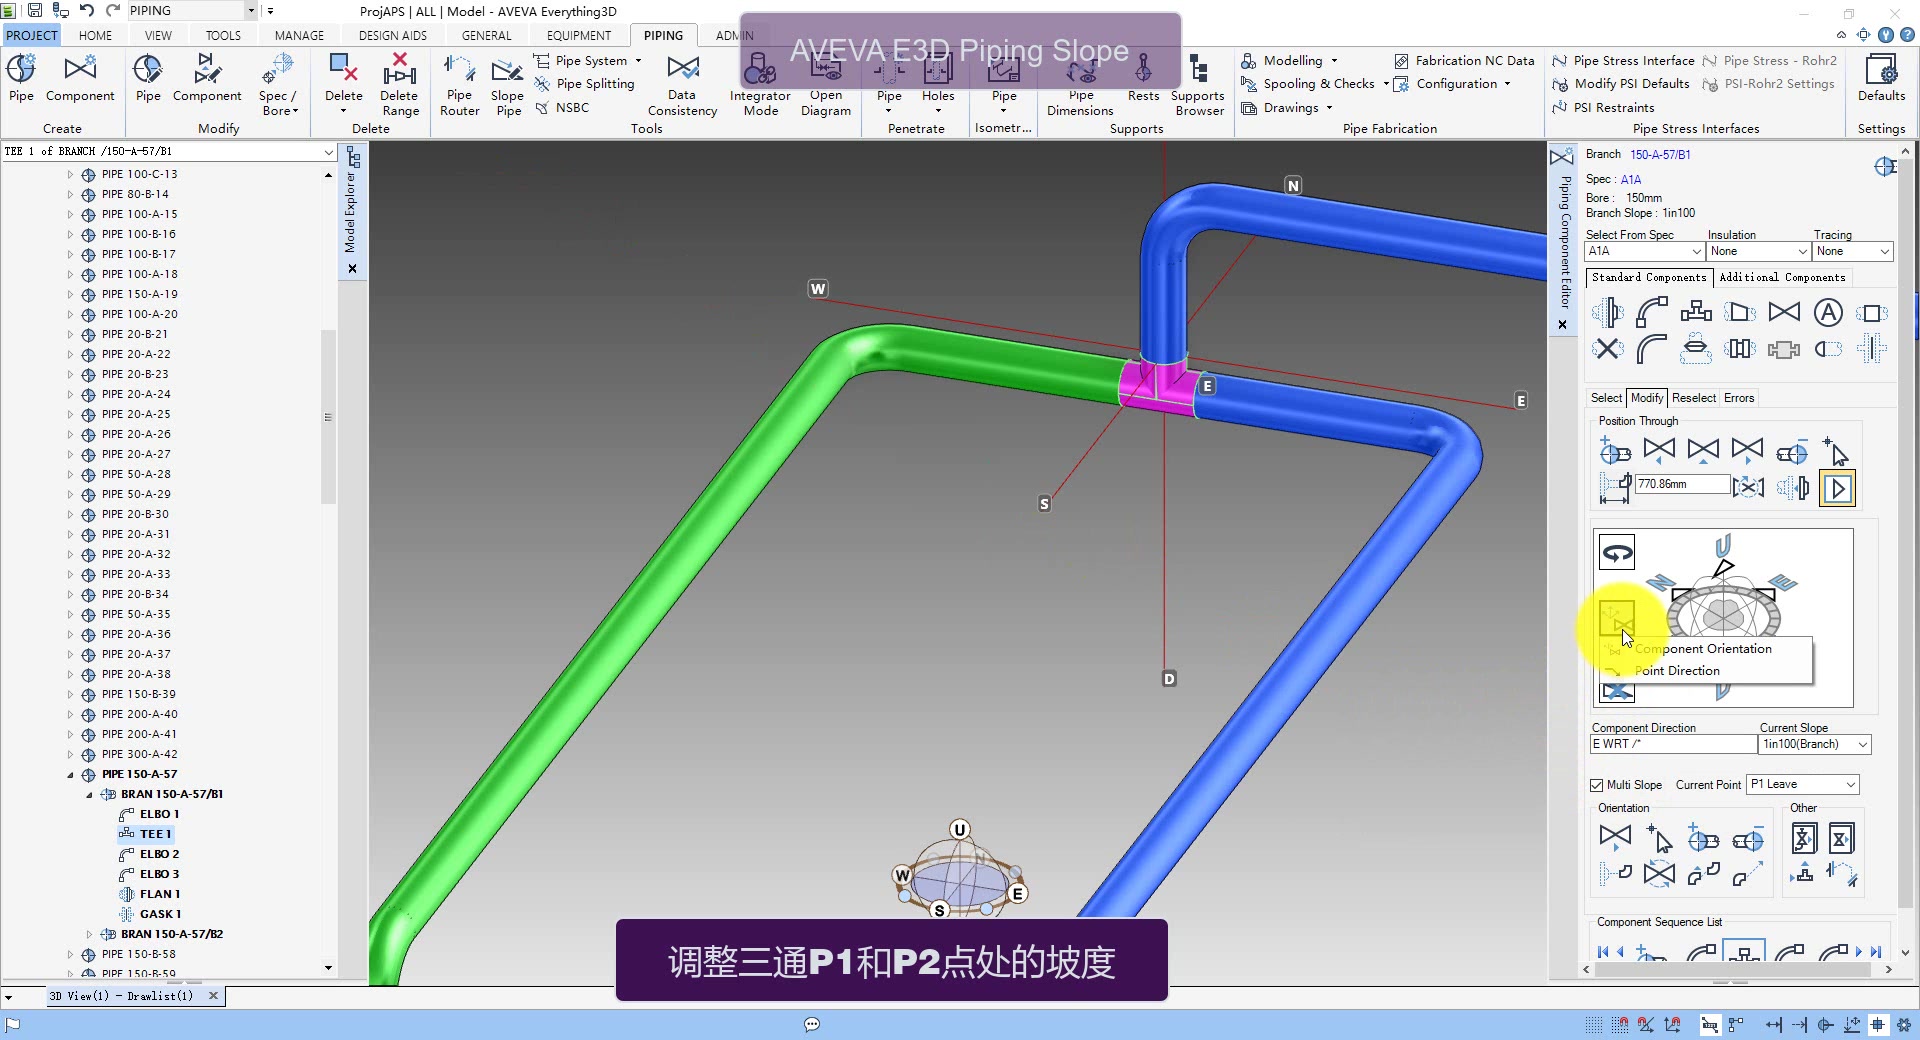The image size is (1920, 1040).
Task: Open the Insulation dropdown set to None
Action: point(1758,251)
